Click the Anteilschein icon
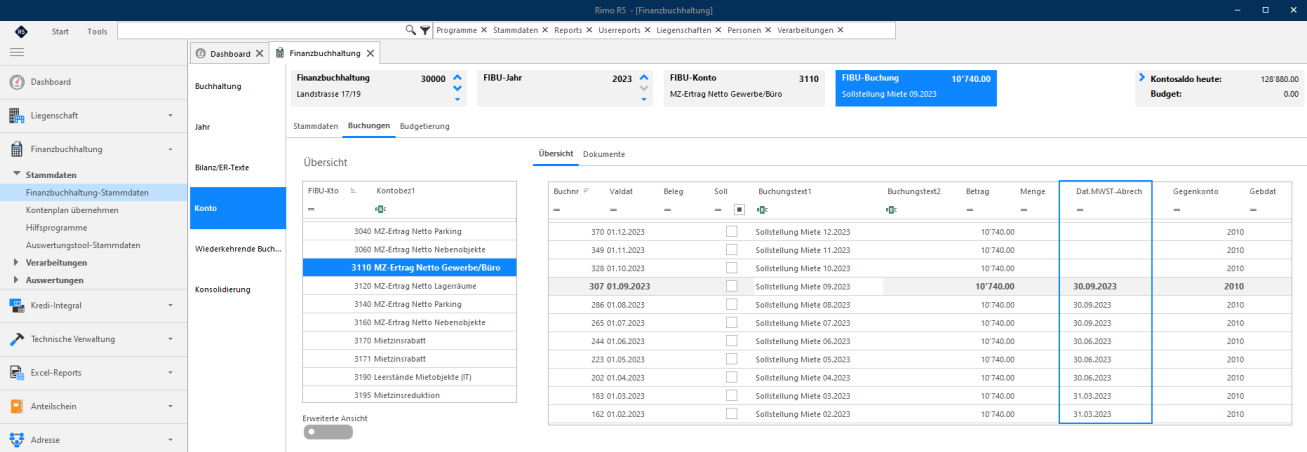Image resolution: width=1307 pixels, height=452 pixels. 17,406
